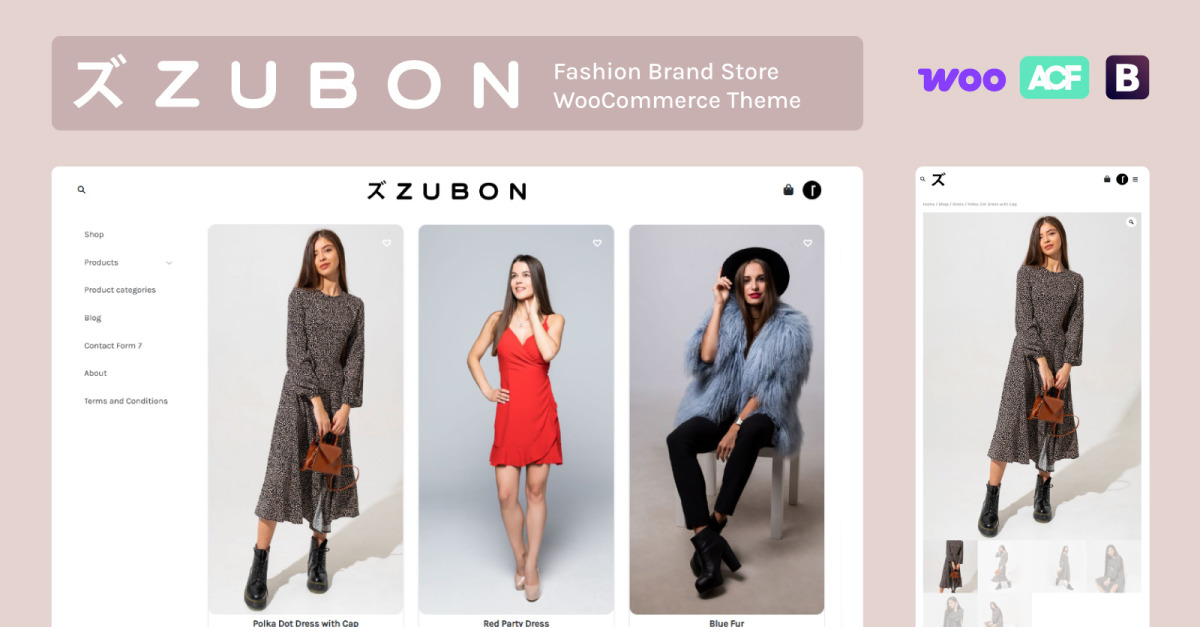Click the centered ZUBON store logo

click(x=446, y=190)
